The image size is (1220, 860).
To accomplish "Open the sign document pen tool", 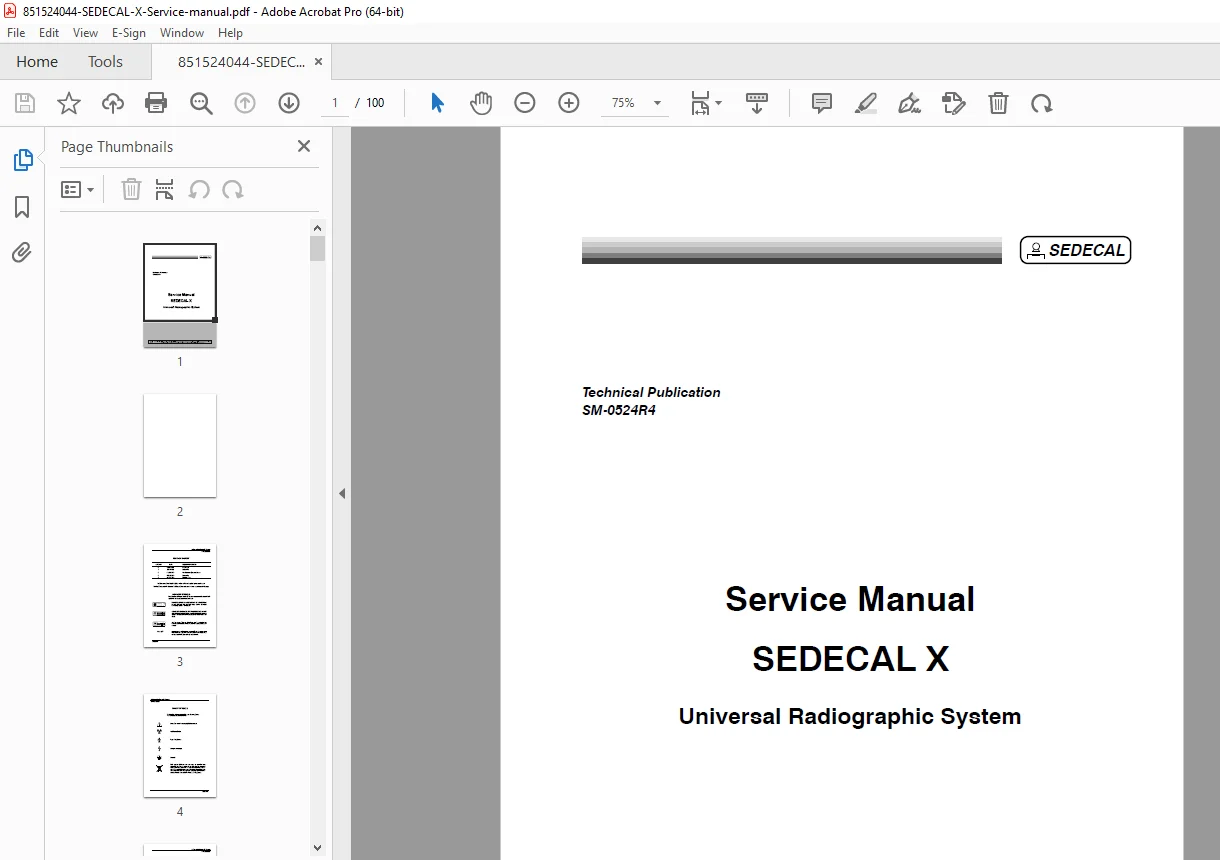I will (x=910, y=103).
